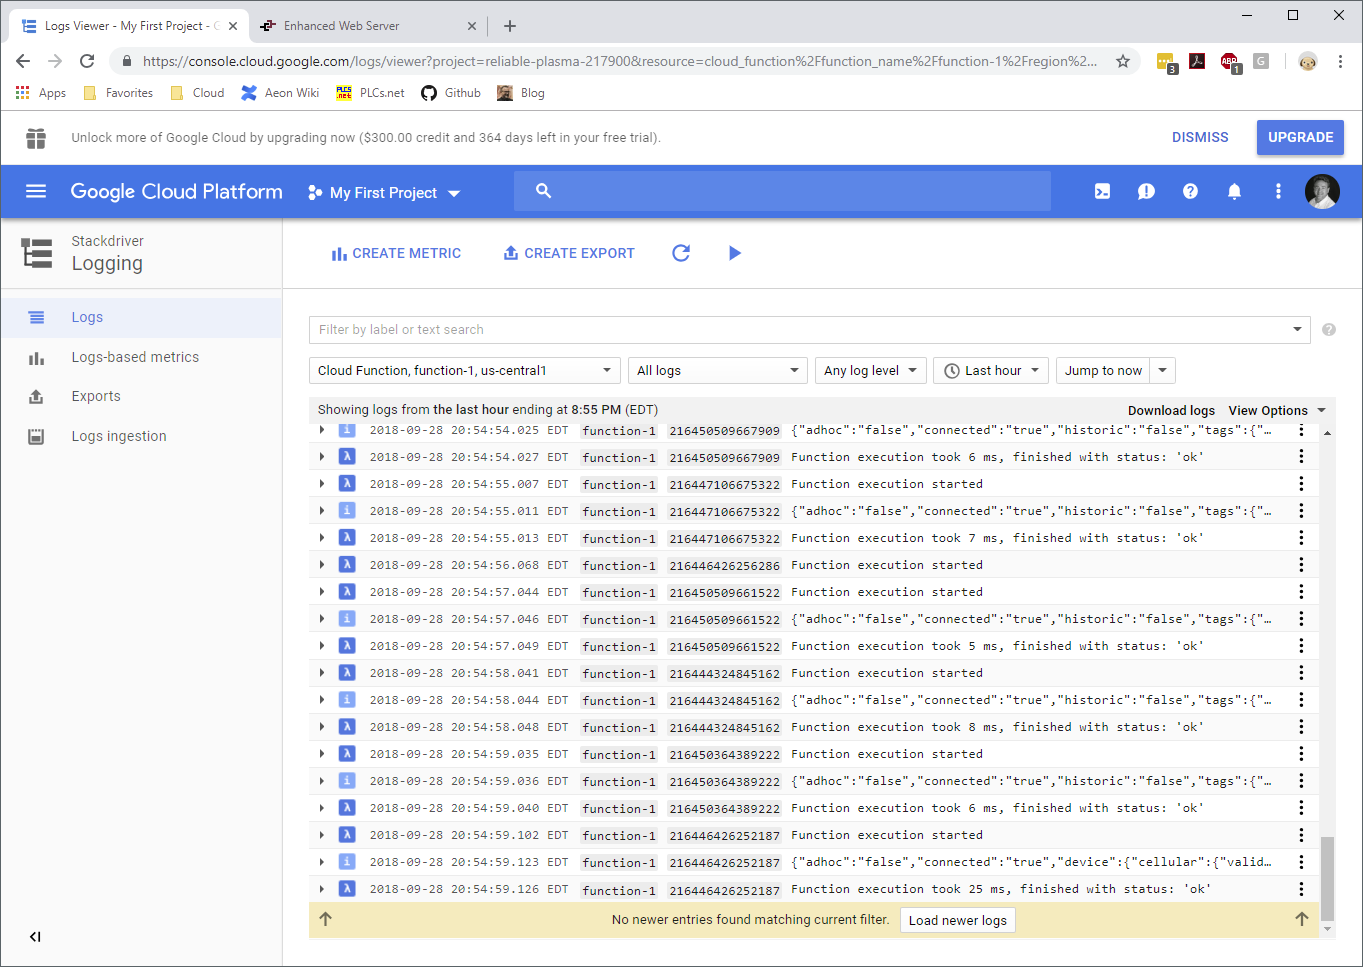Viewport: 1363px width, 967px height.
Task: Open Chrome's three-dot menu
Action: pyautogui.click(x=1341, y=61)
